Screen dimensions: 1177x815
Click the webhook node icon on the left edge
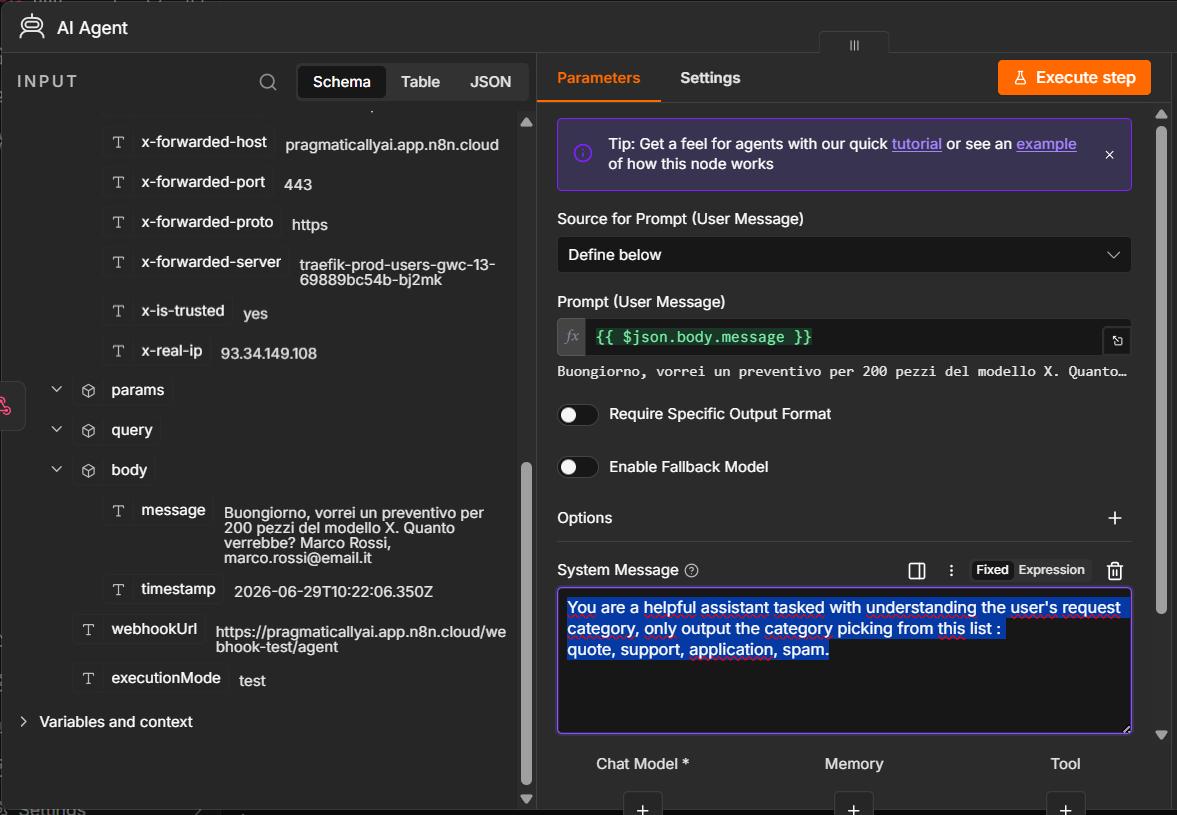click(6, 406)
